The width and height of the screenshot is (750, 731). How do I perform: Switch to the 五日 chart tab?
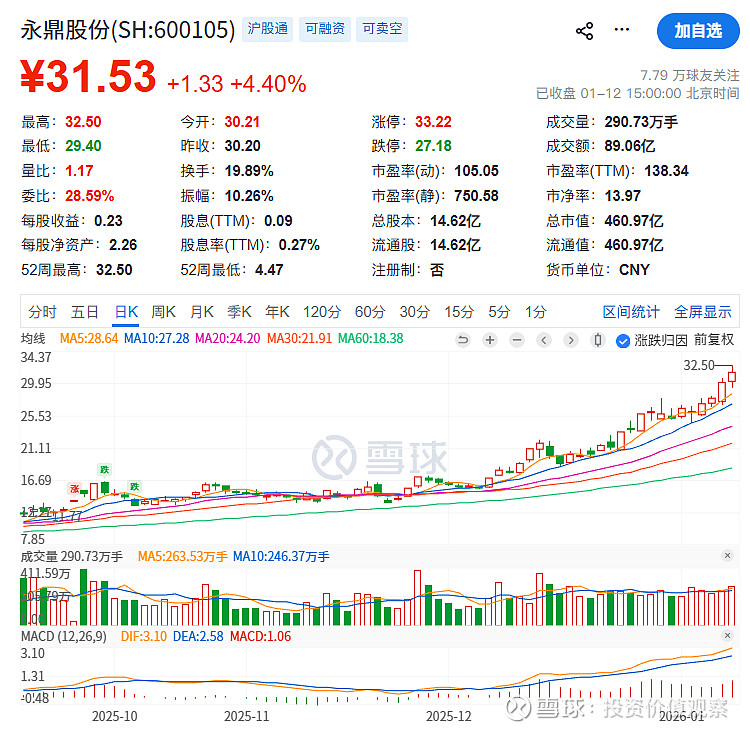pyautogui.click(x=85, y=312)
